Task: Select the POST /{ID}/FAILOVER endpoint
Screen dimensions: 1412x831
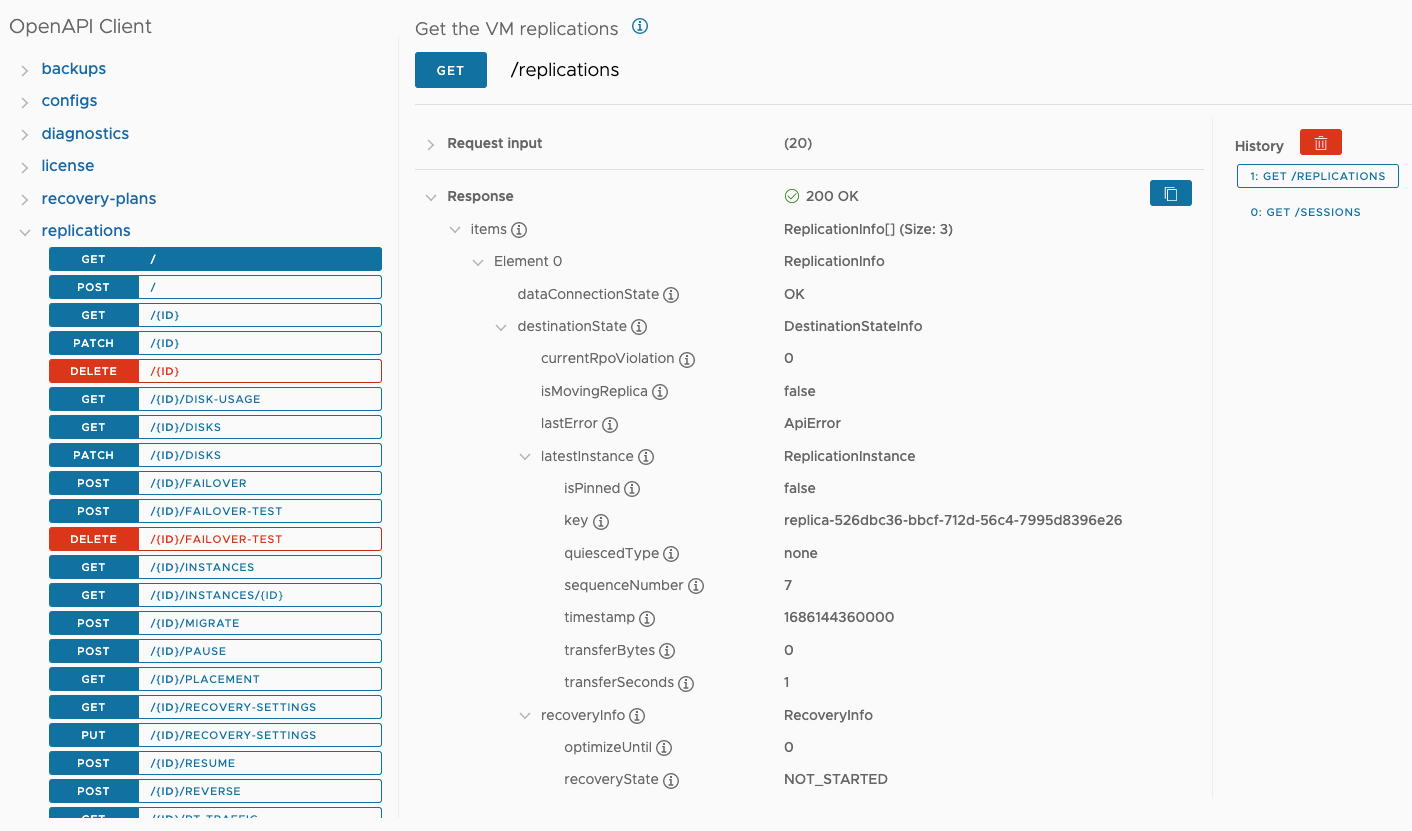Action: click(215, 483)
